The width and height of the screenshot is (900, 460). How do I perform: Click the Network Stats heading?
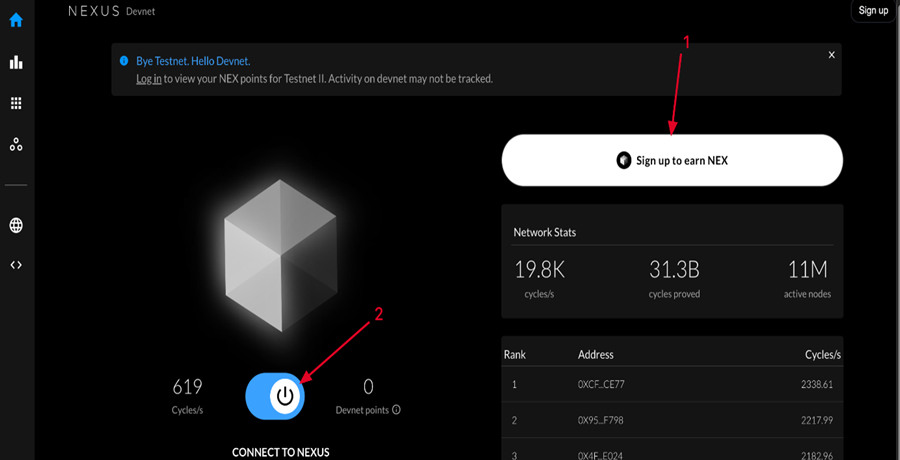545,233
